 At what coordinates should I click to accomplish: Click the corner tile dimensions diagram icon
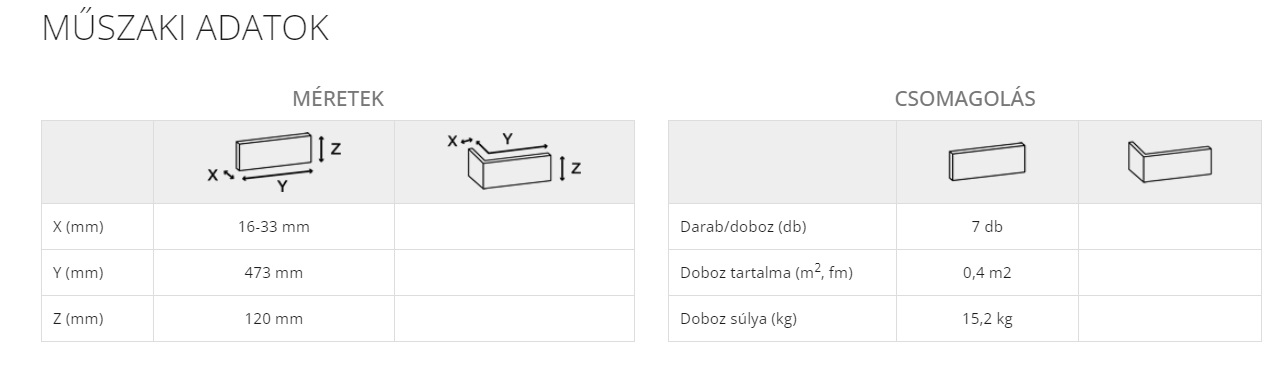tap(514, 160)
